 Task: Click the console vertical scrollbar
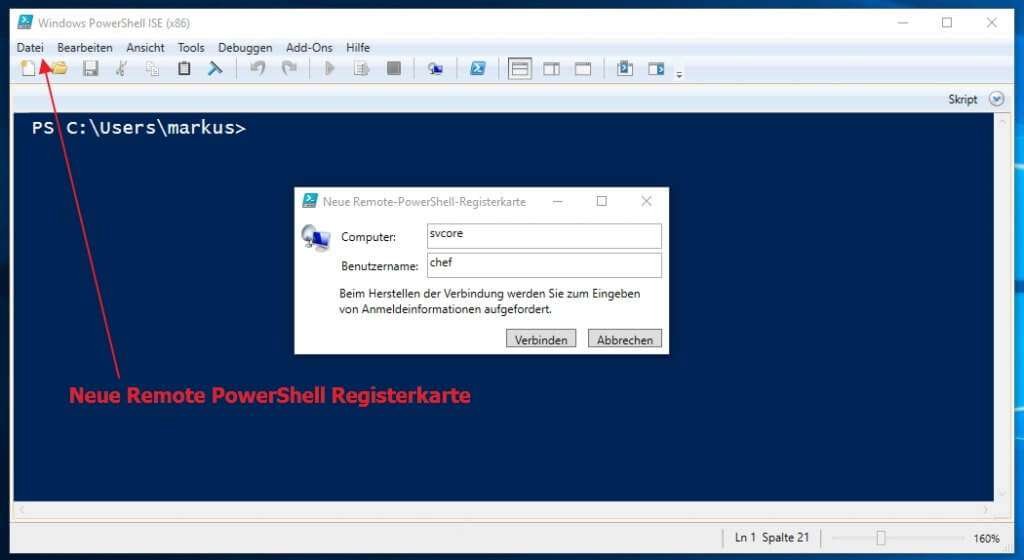1002,307
